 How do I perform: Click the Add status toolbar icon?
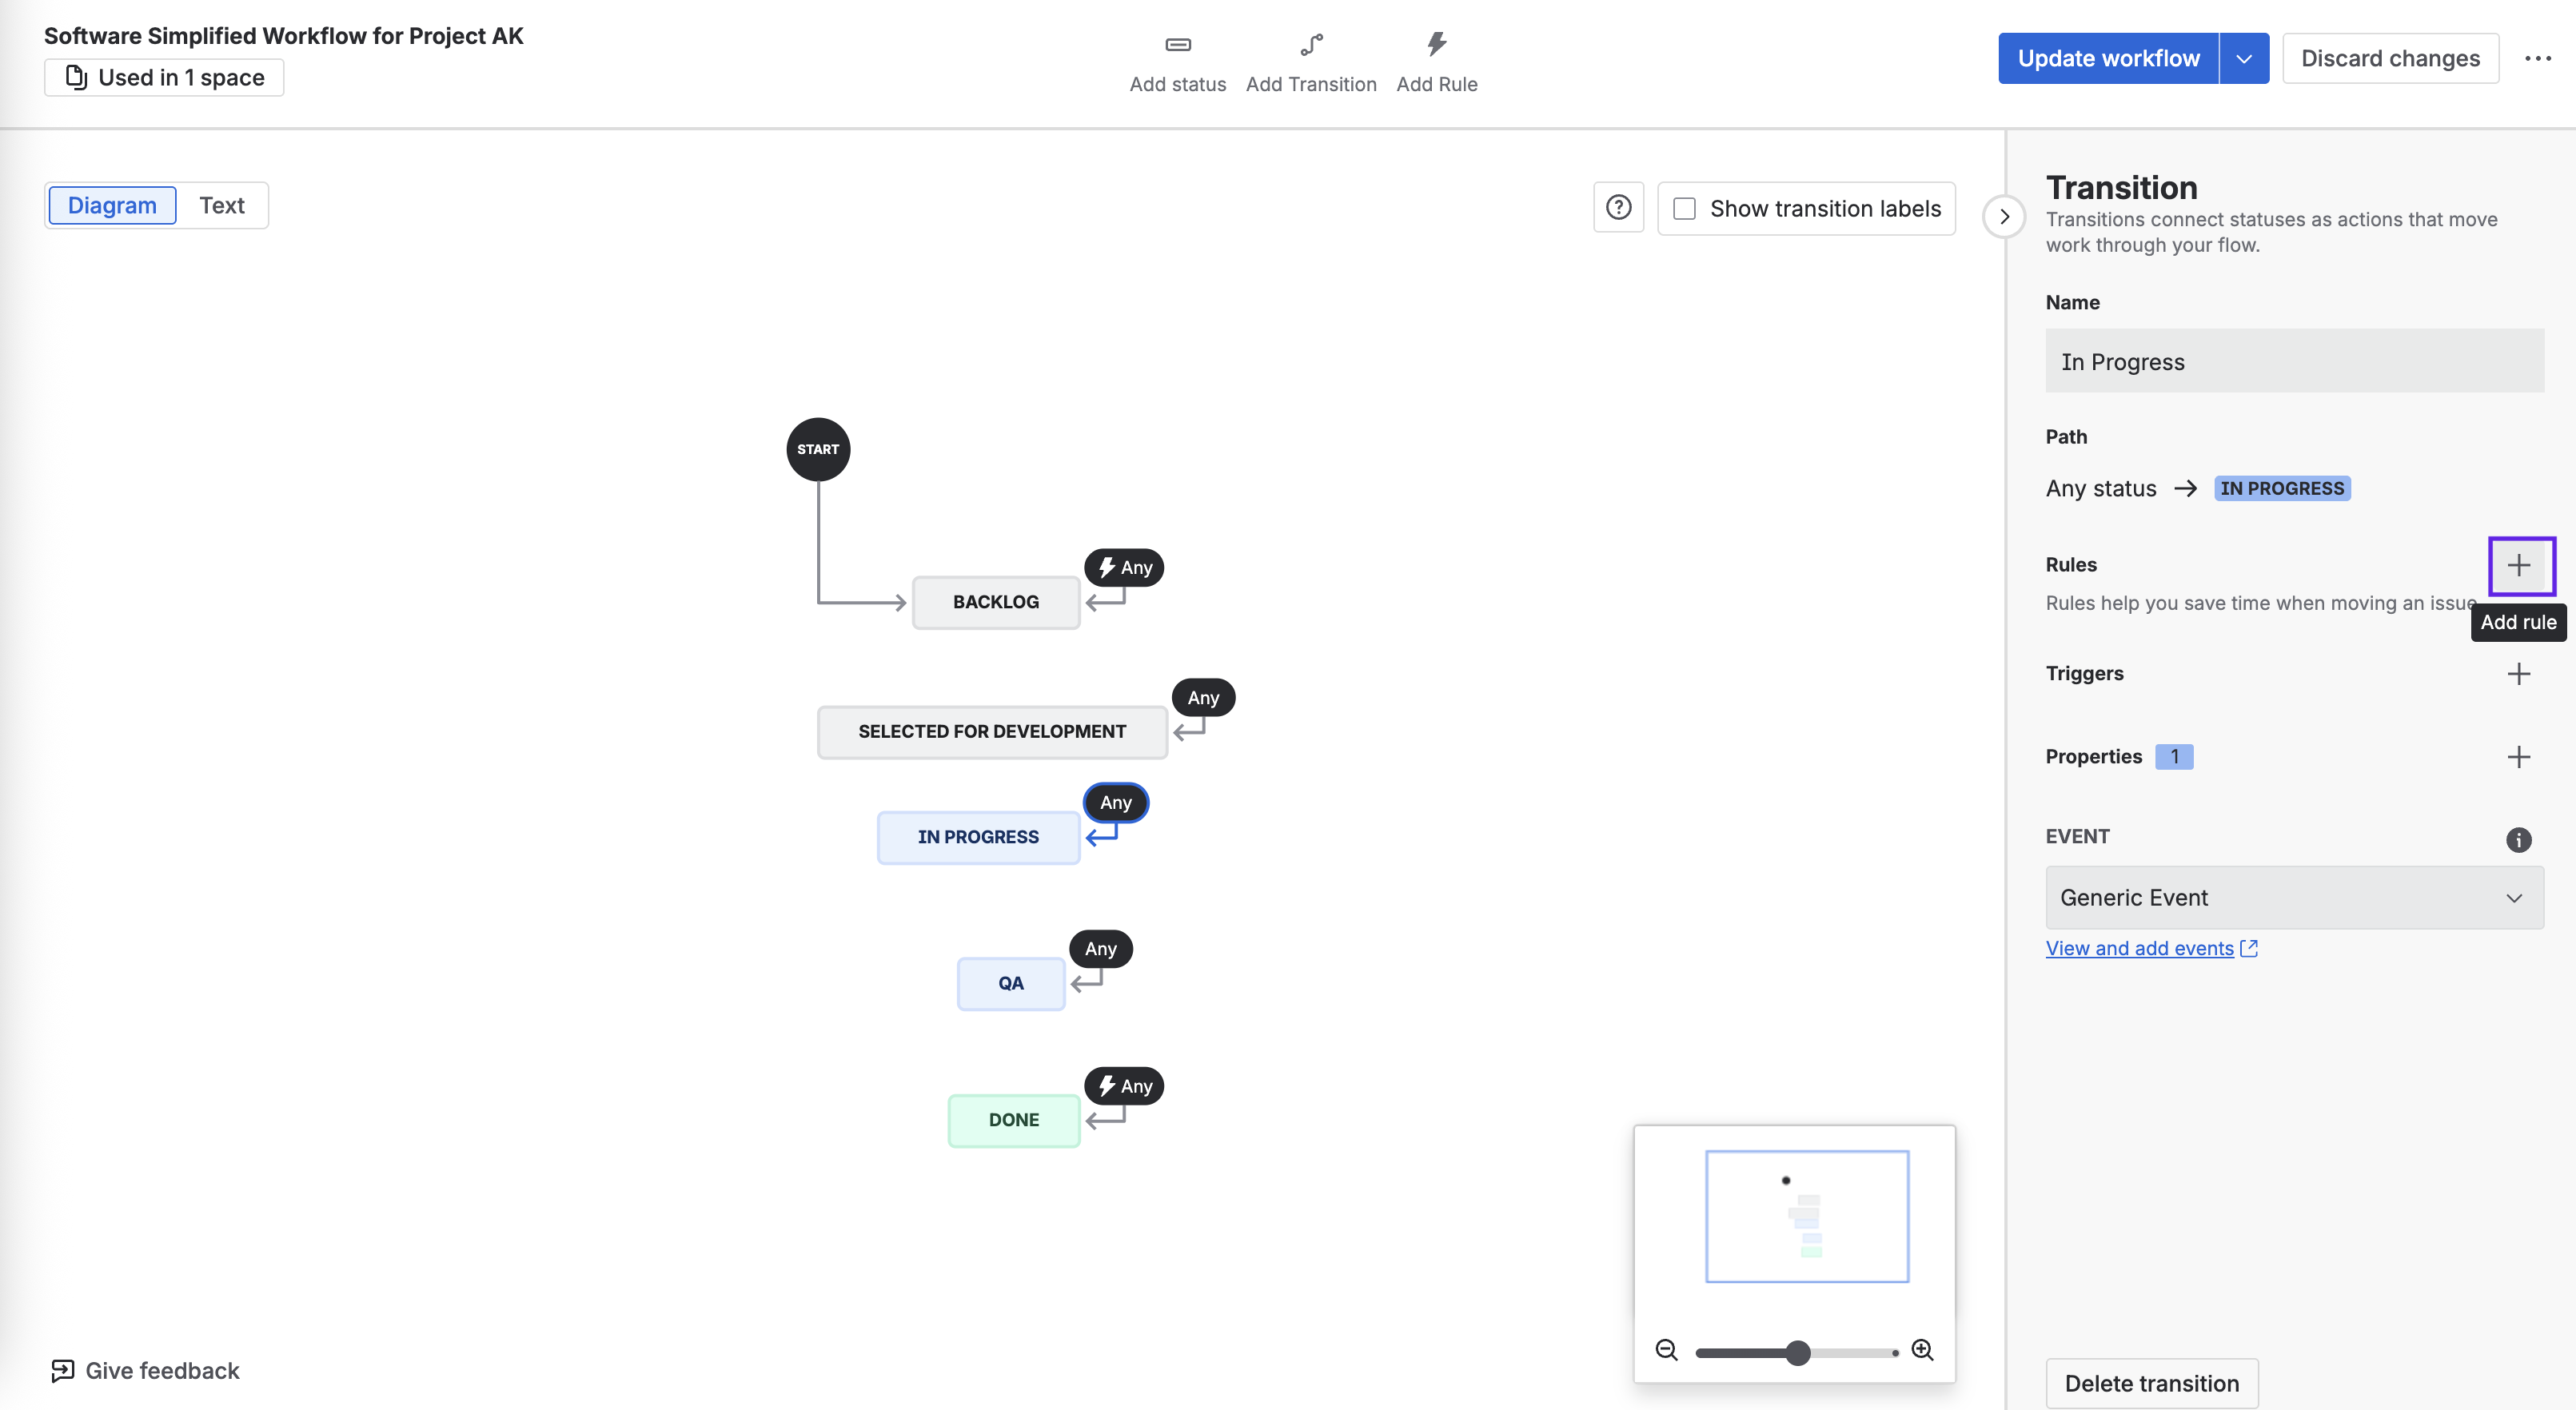coord(1178,45)
